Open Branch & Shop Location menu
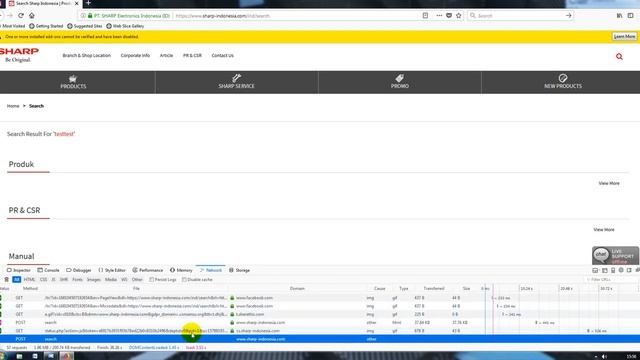This screenshot has width=640, height=360. (x=87, y=56)
